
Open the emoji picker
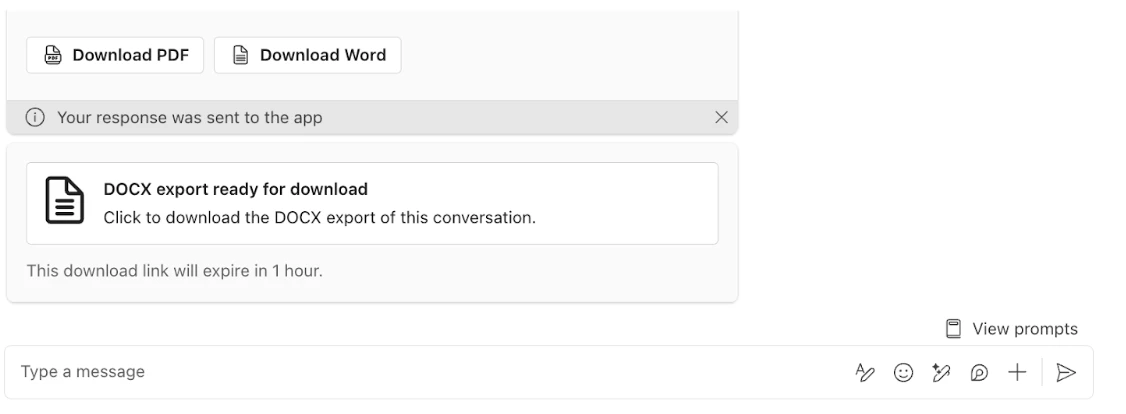point(903,372)
